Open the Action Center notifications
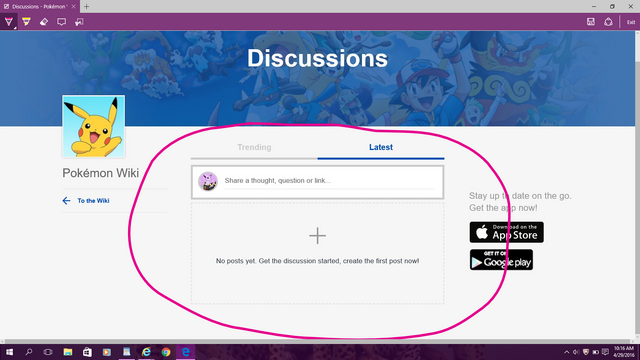 pos(605,352)
